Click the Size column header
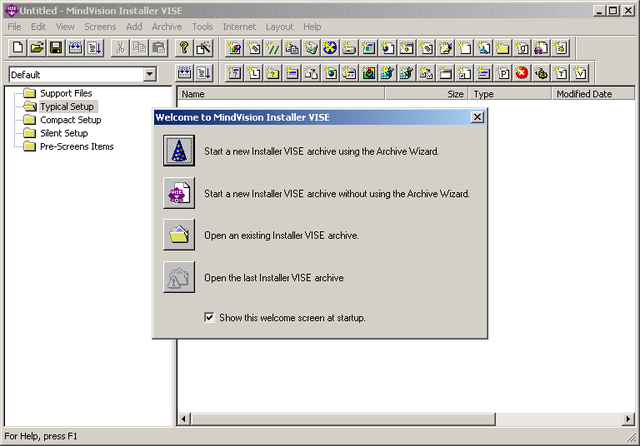The height and width of the screenshot is (446, 640). [426, 94]
